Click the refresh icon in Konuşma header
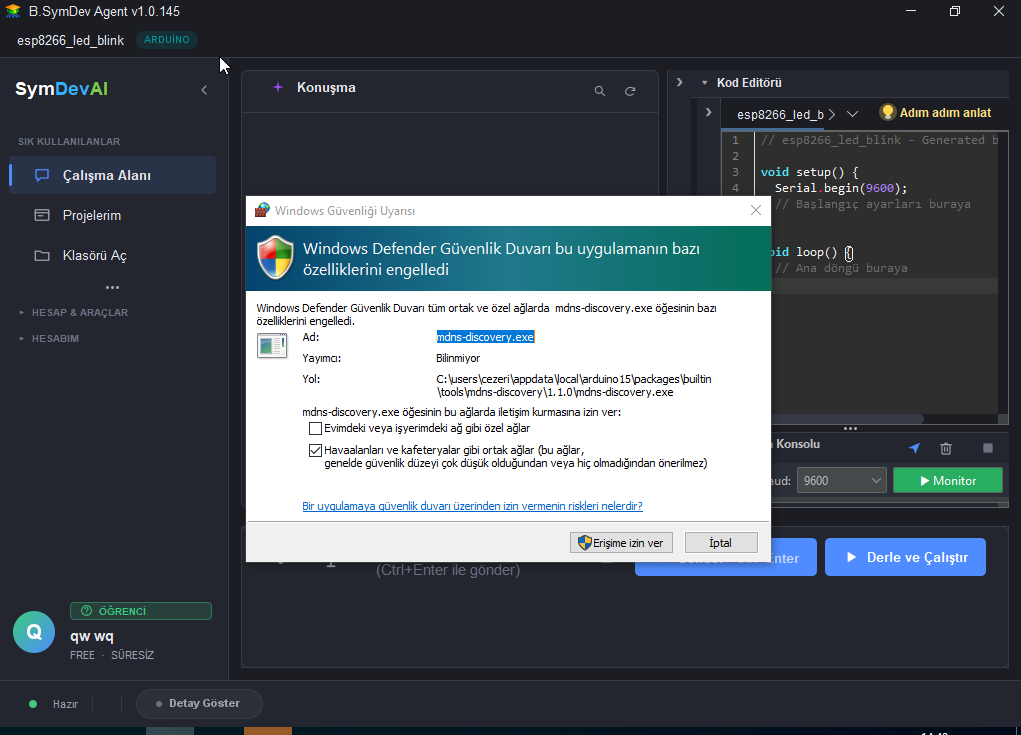The width and height of the screenshot is (1021, 735). point(630,91)
